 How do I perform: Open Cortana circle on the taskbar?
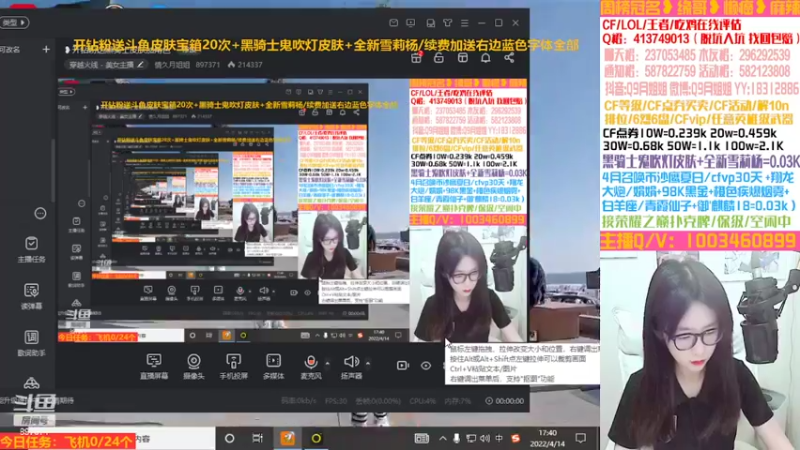point(230,438)
